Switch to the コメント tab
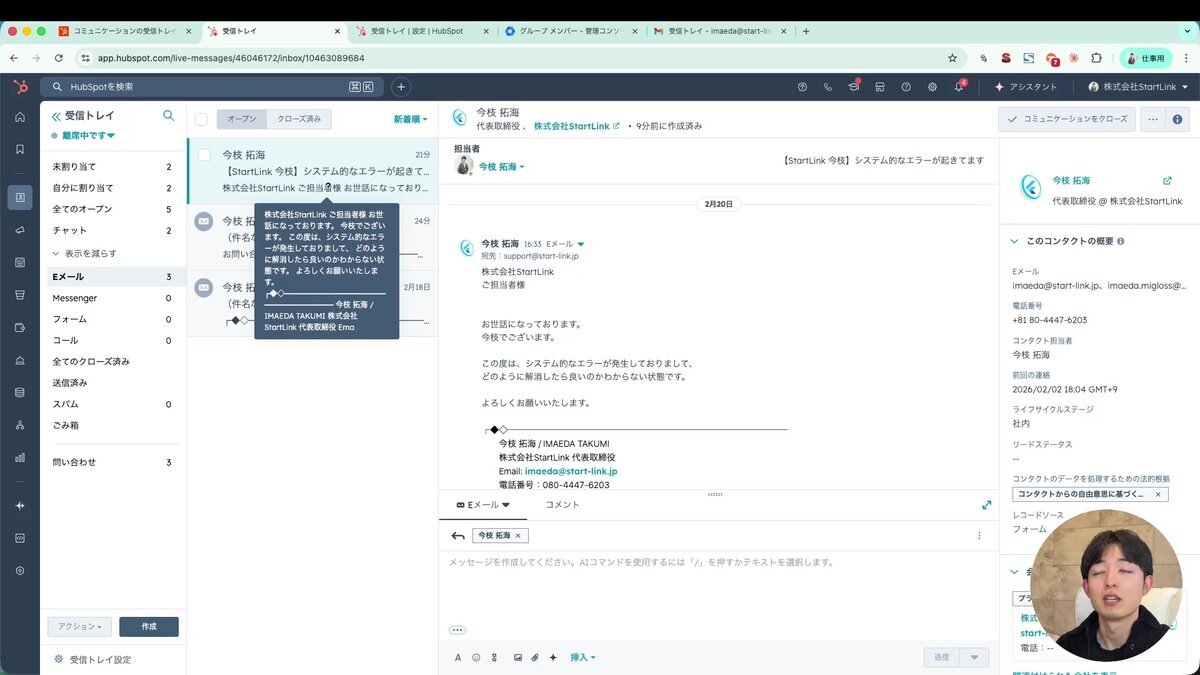 [x=561, y=505]
